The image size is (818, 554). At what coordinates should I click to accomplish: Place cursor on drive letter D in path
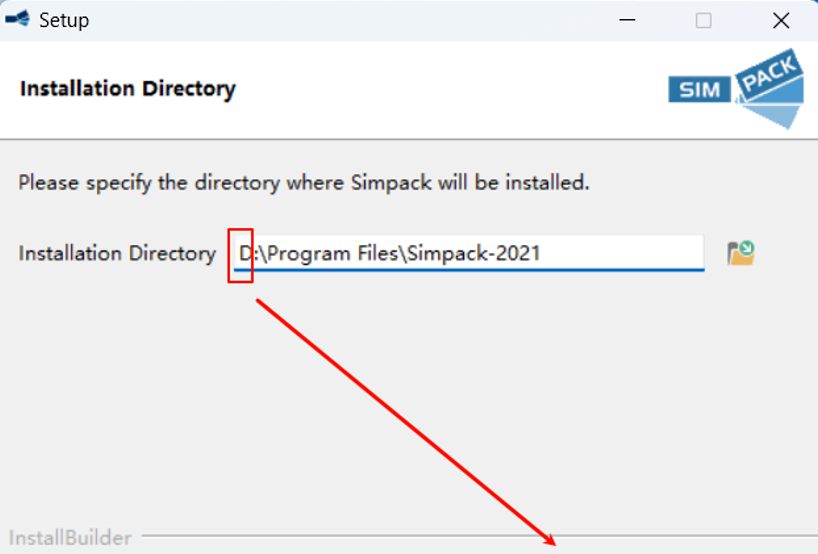click(244, 254)
